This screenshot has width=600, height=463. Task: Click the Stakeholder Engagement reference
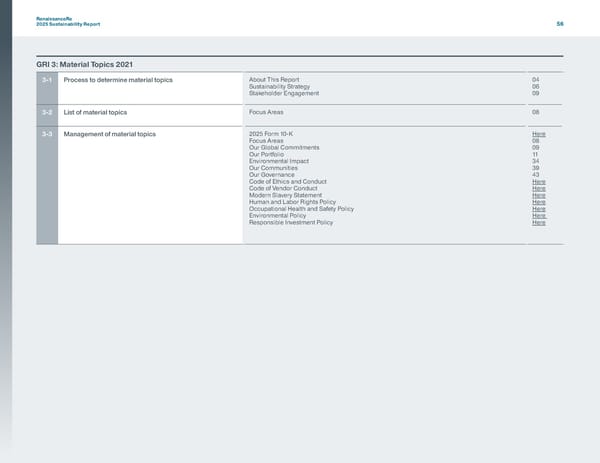point(284,93)
